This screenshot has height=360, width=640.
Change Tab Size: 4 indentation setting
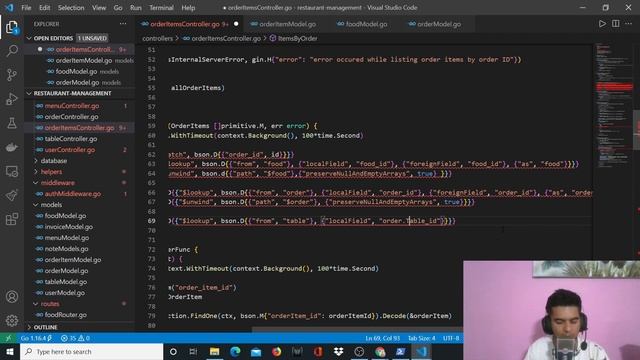point(422,338)
